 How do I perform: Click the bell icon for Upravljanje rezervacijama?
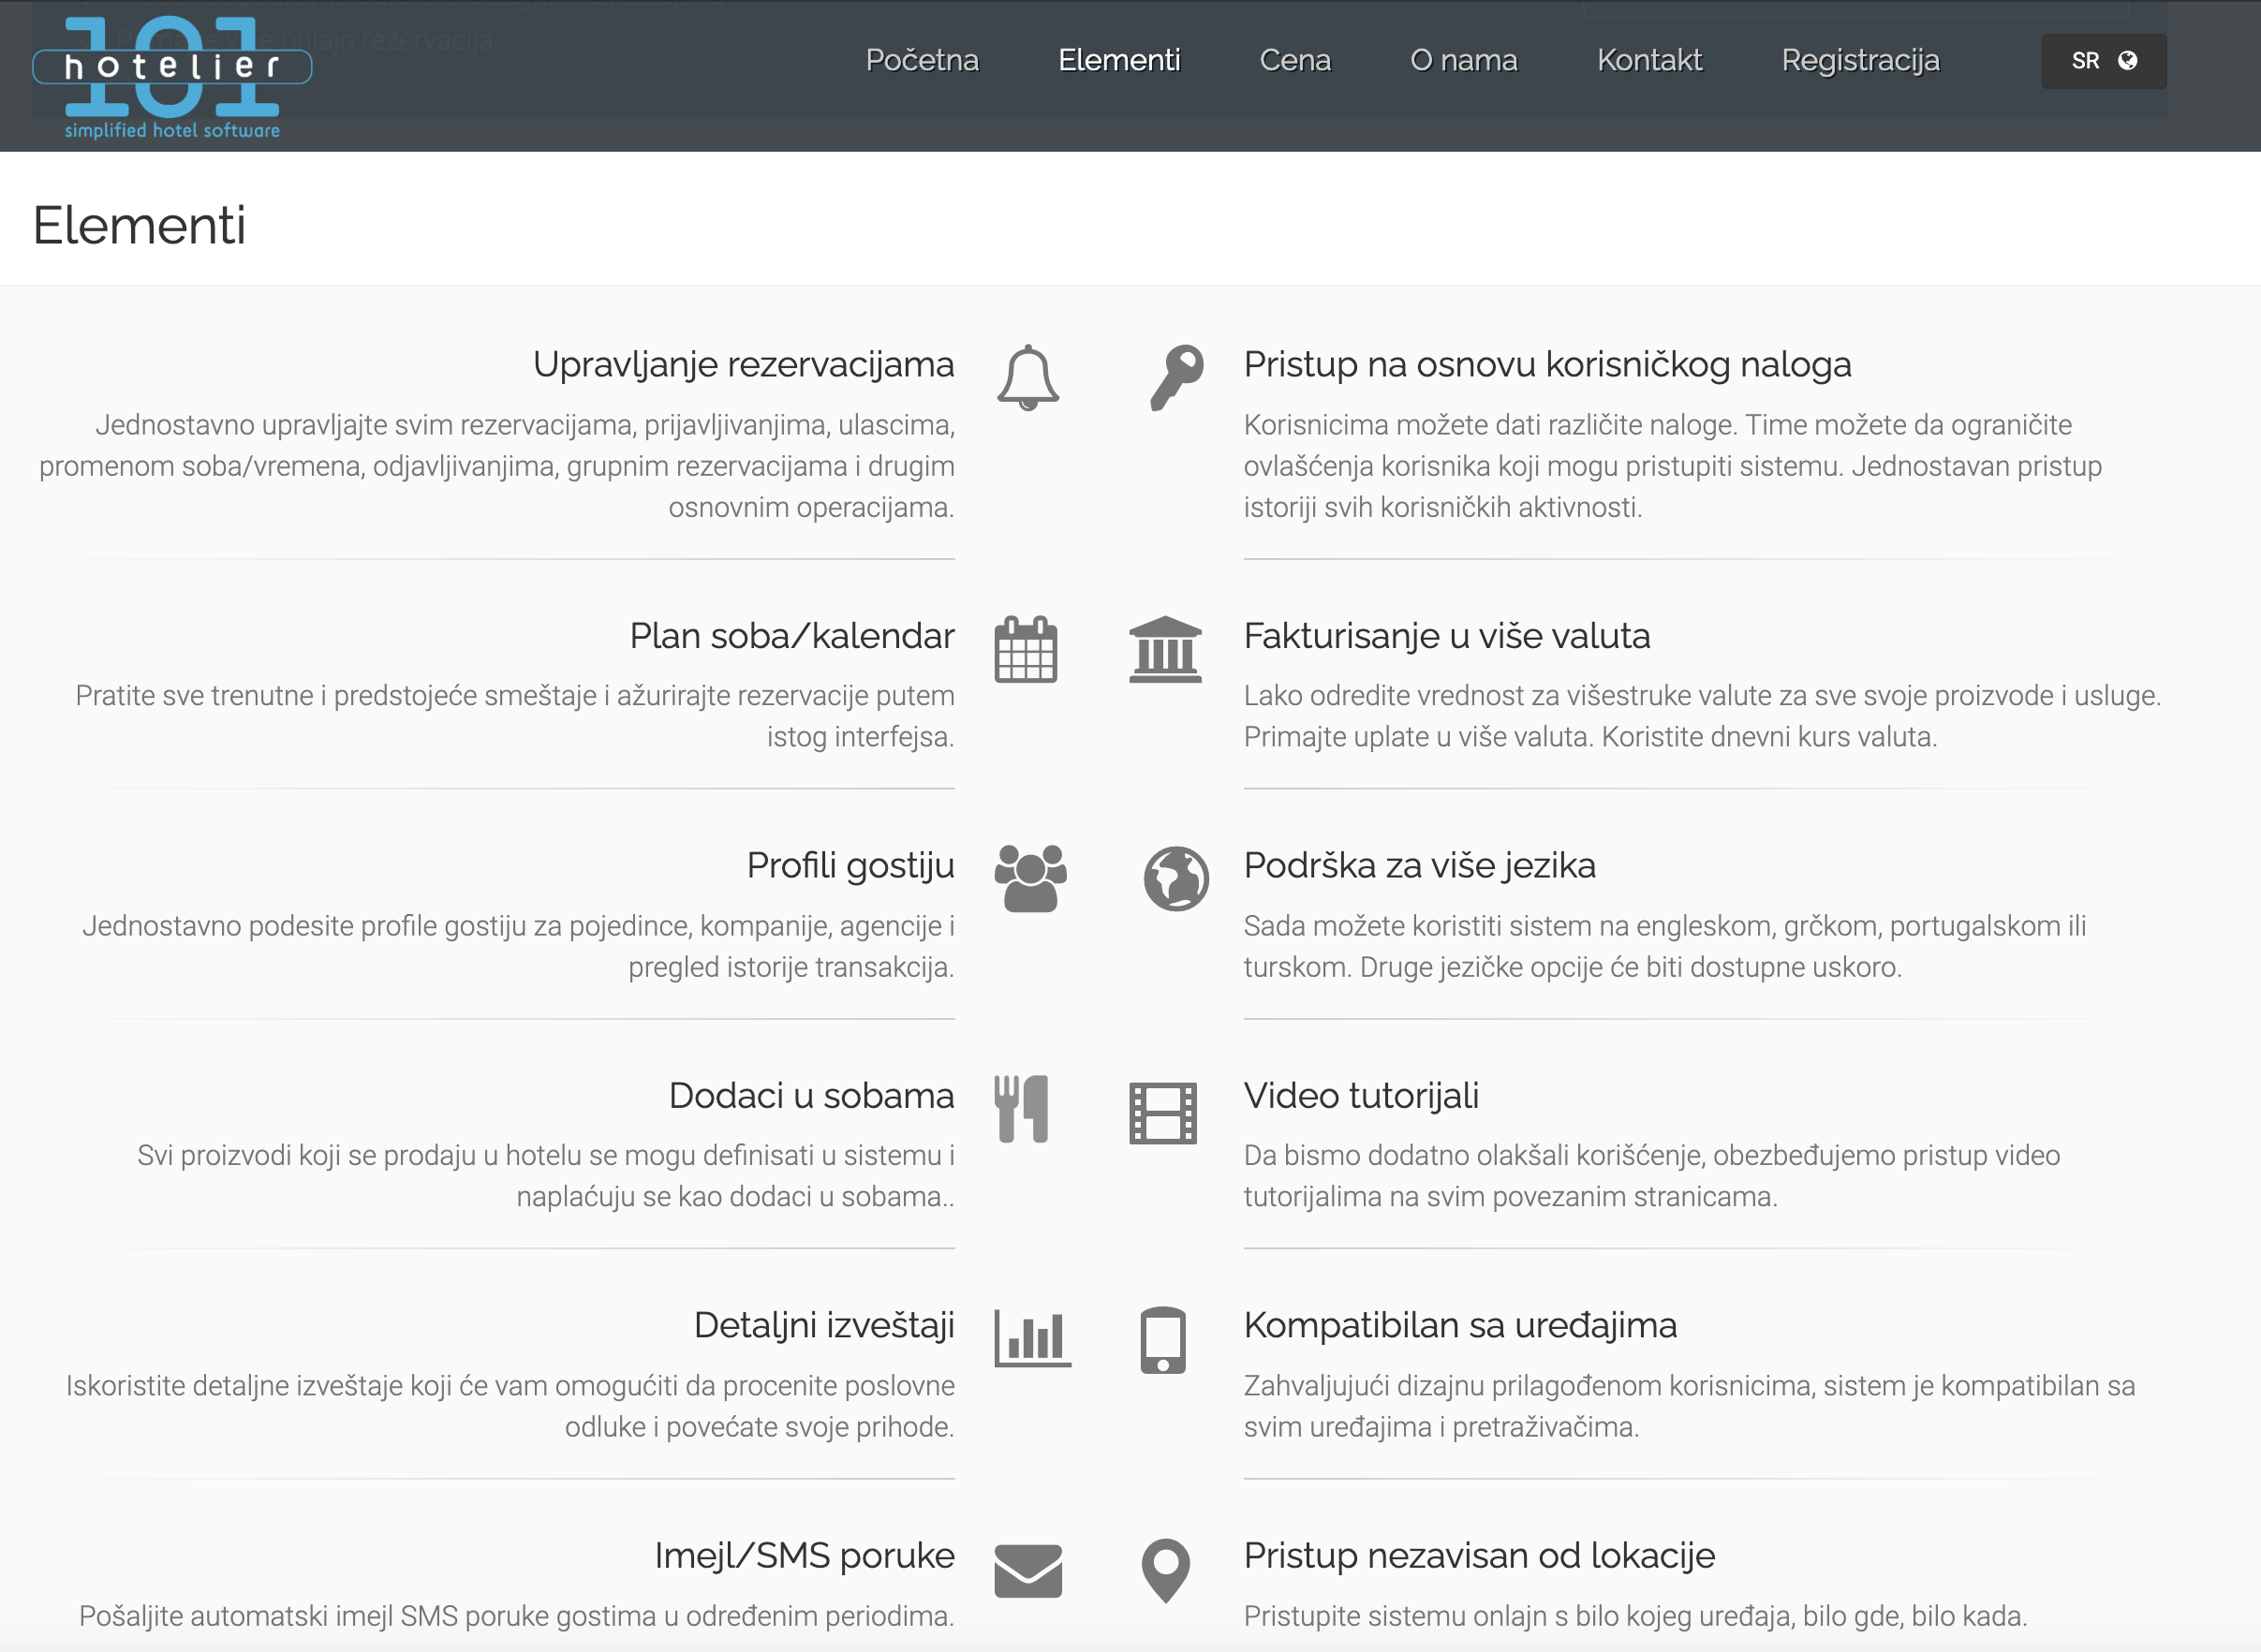tap(1027, 378)
